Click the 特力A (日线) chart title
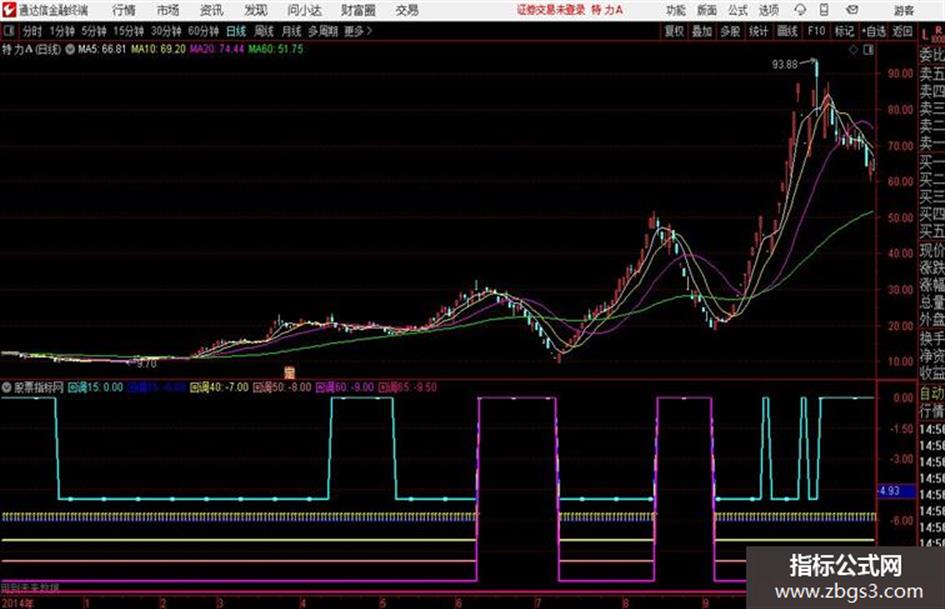 click(x=31, y=49)
